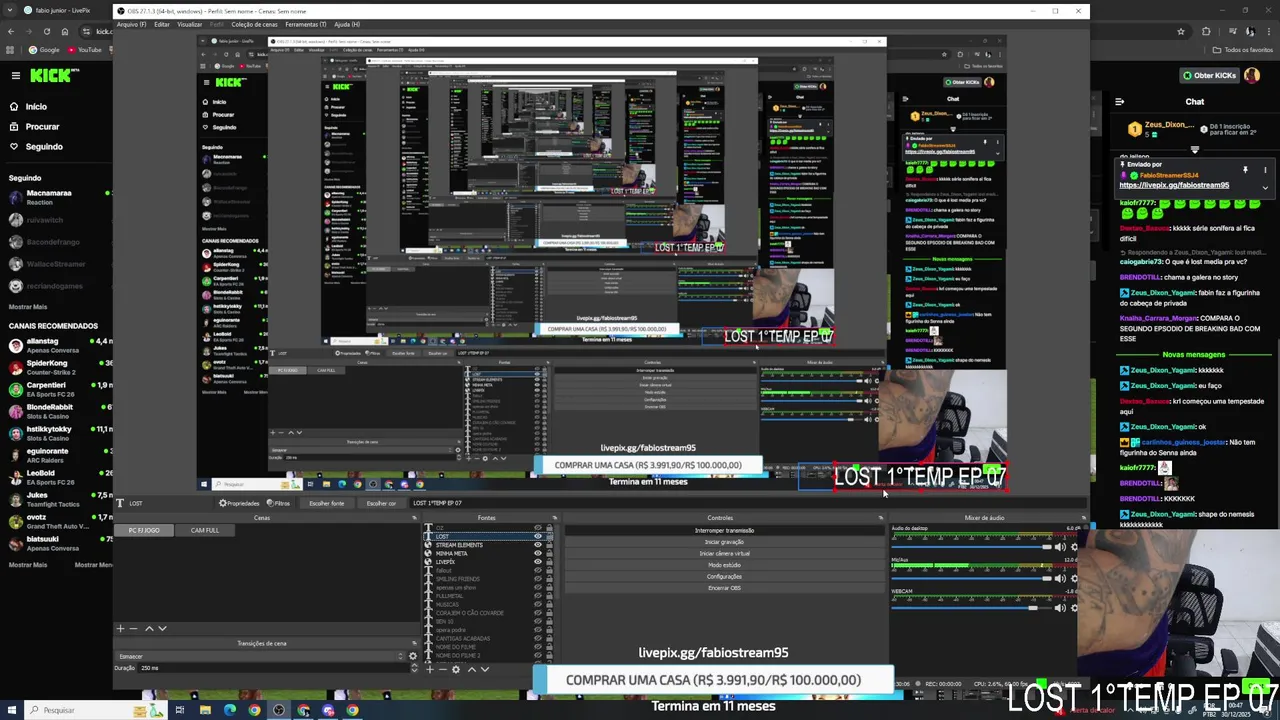Open the Arquivo menu in OBS
Viewport: 1280px width, 720px height.
tap(131, 24)
